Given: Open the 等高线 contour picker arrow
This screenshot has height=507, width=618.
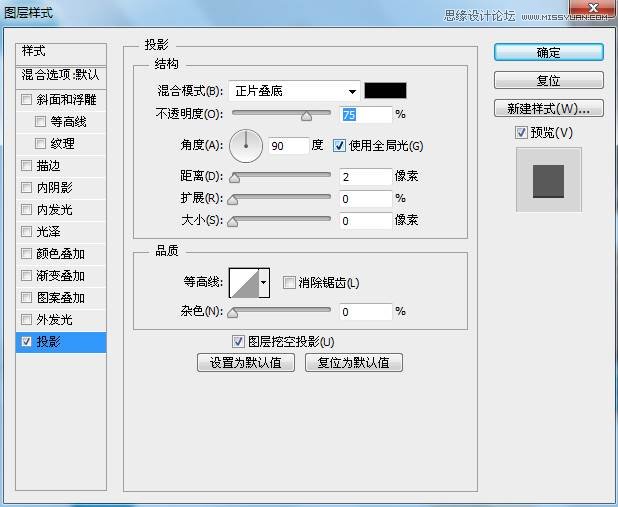Looking at the screenshot, I should point(264,282).
